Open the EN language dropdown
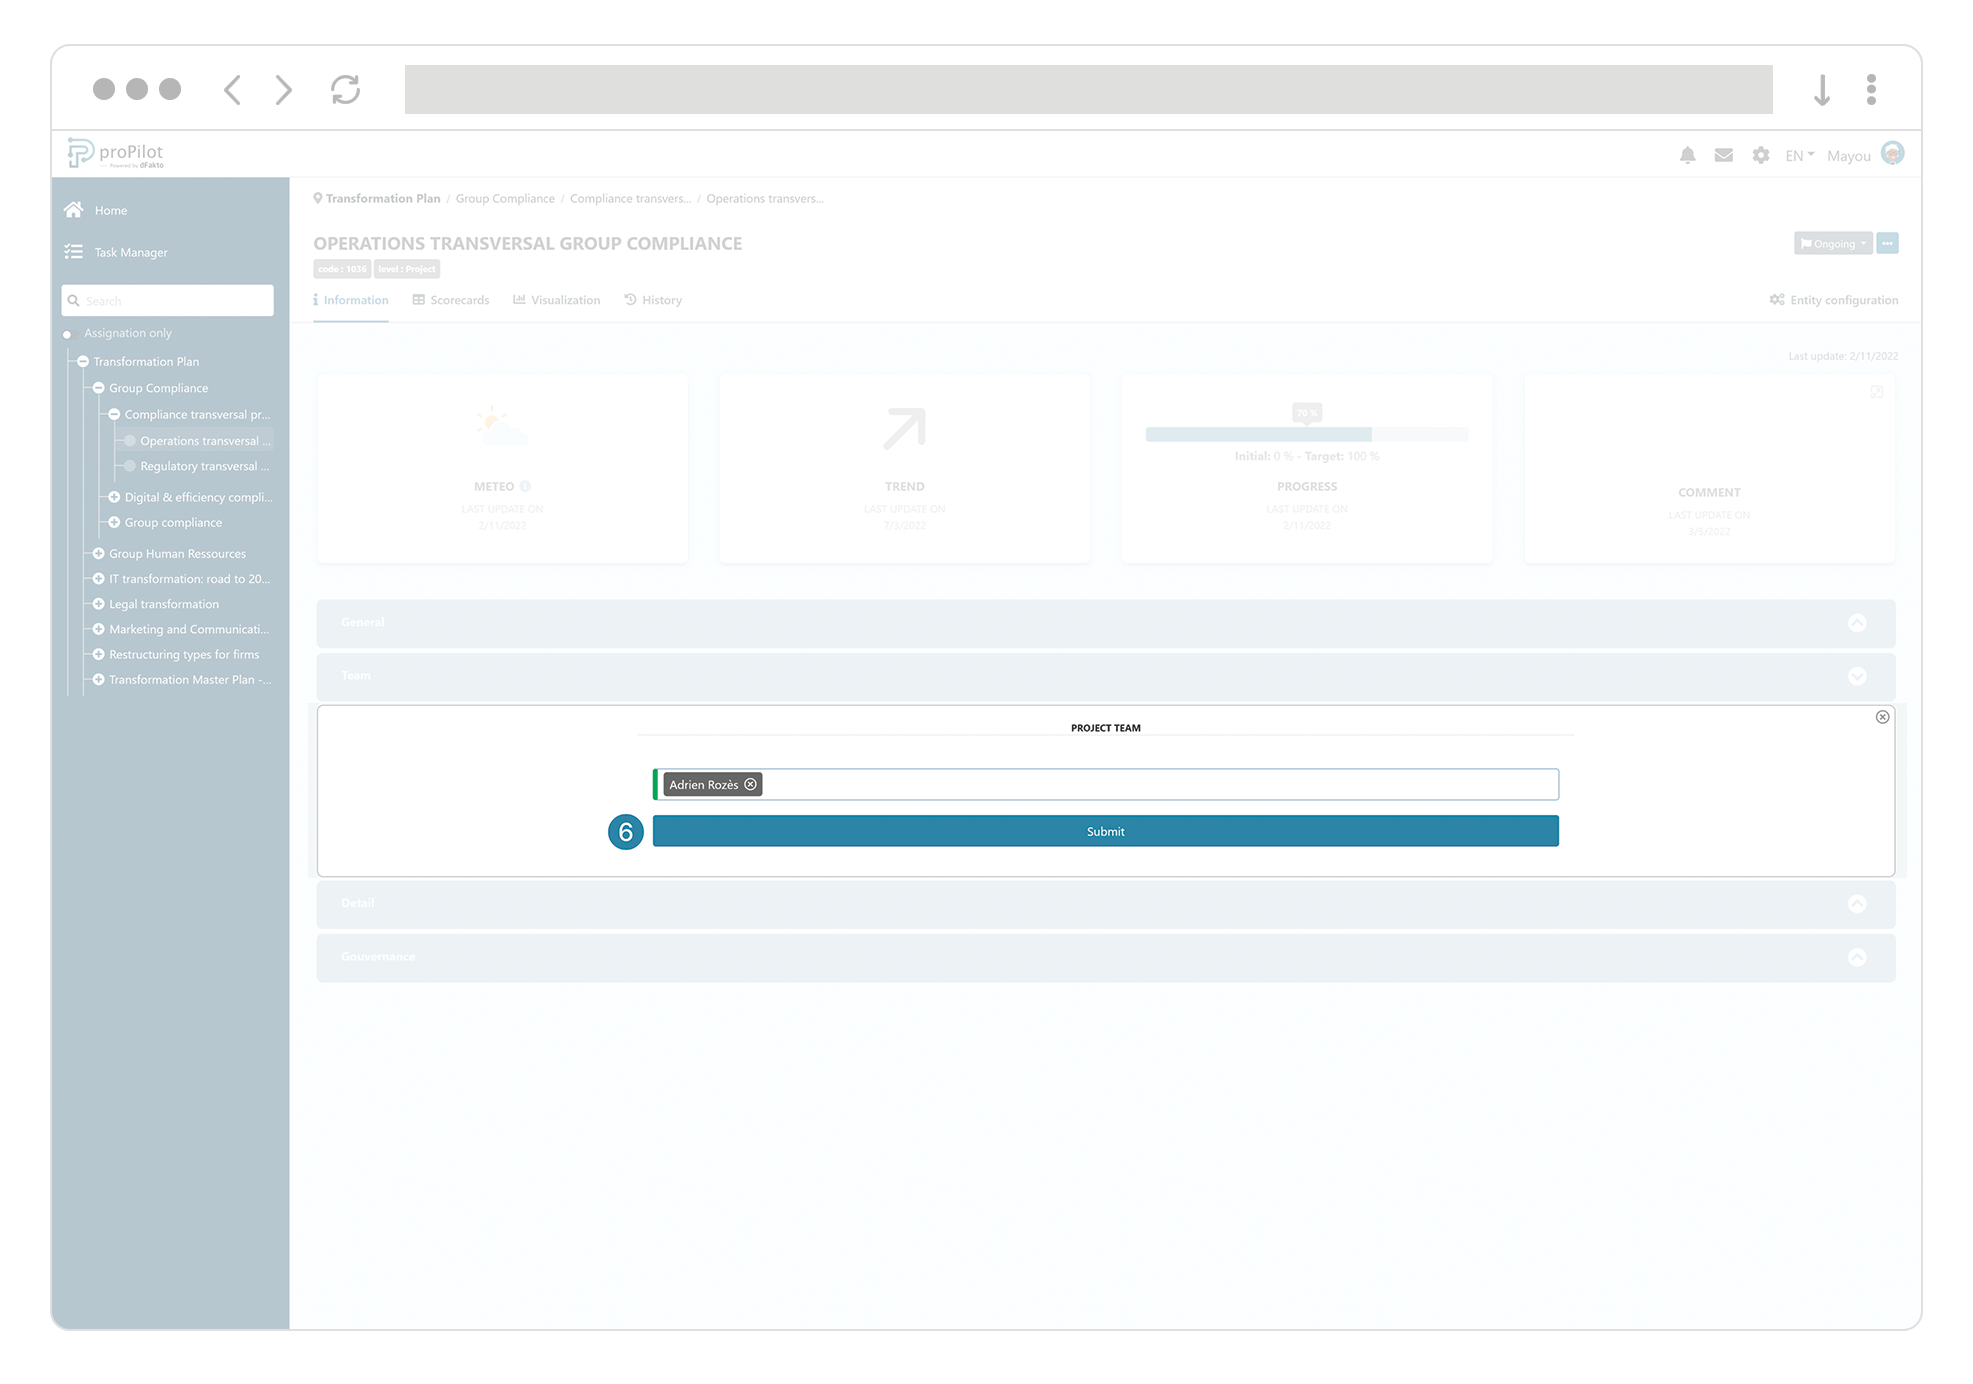Screen dimensions: 1973x1384 coord(1797,155)
